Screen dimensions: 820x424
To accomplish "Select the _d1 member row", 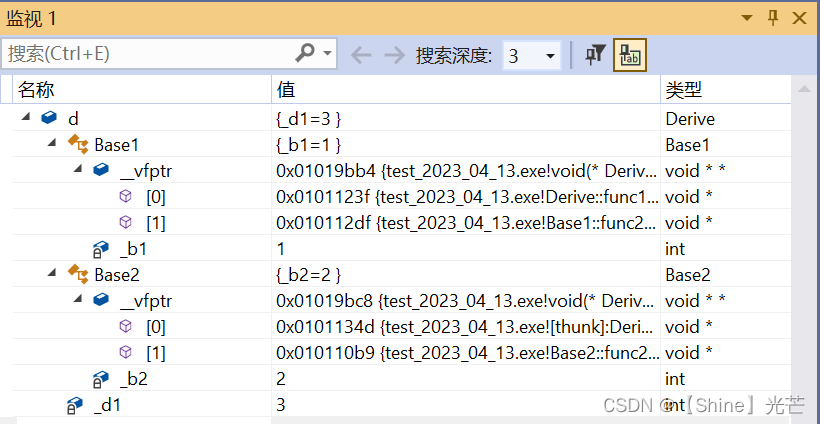I will point(107,406).
